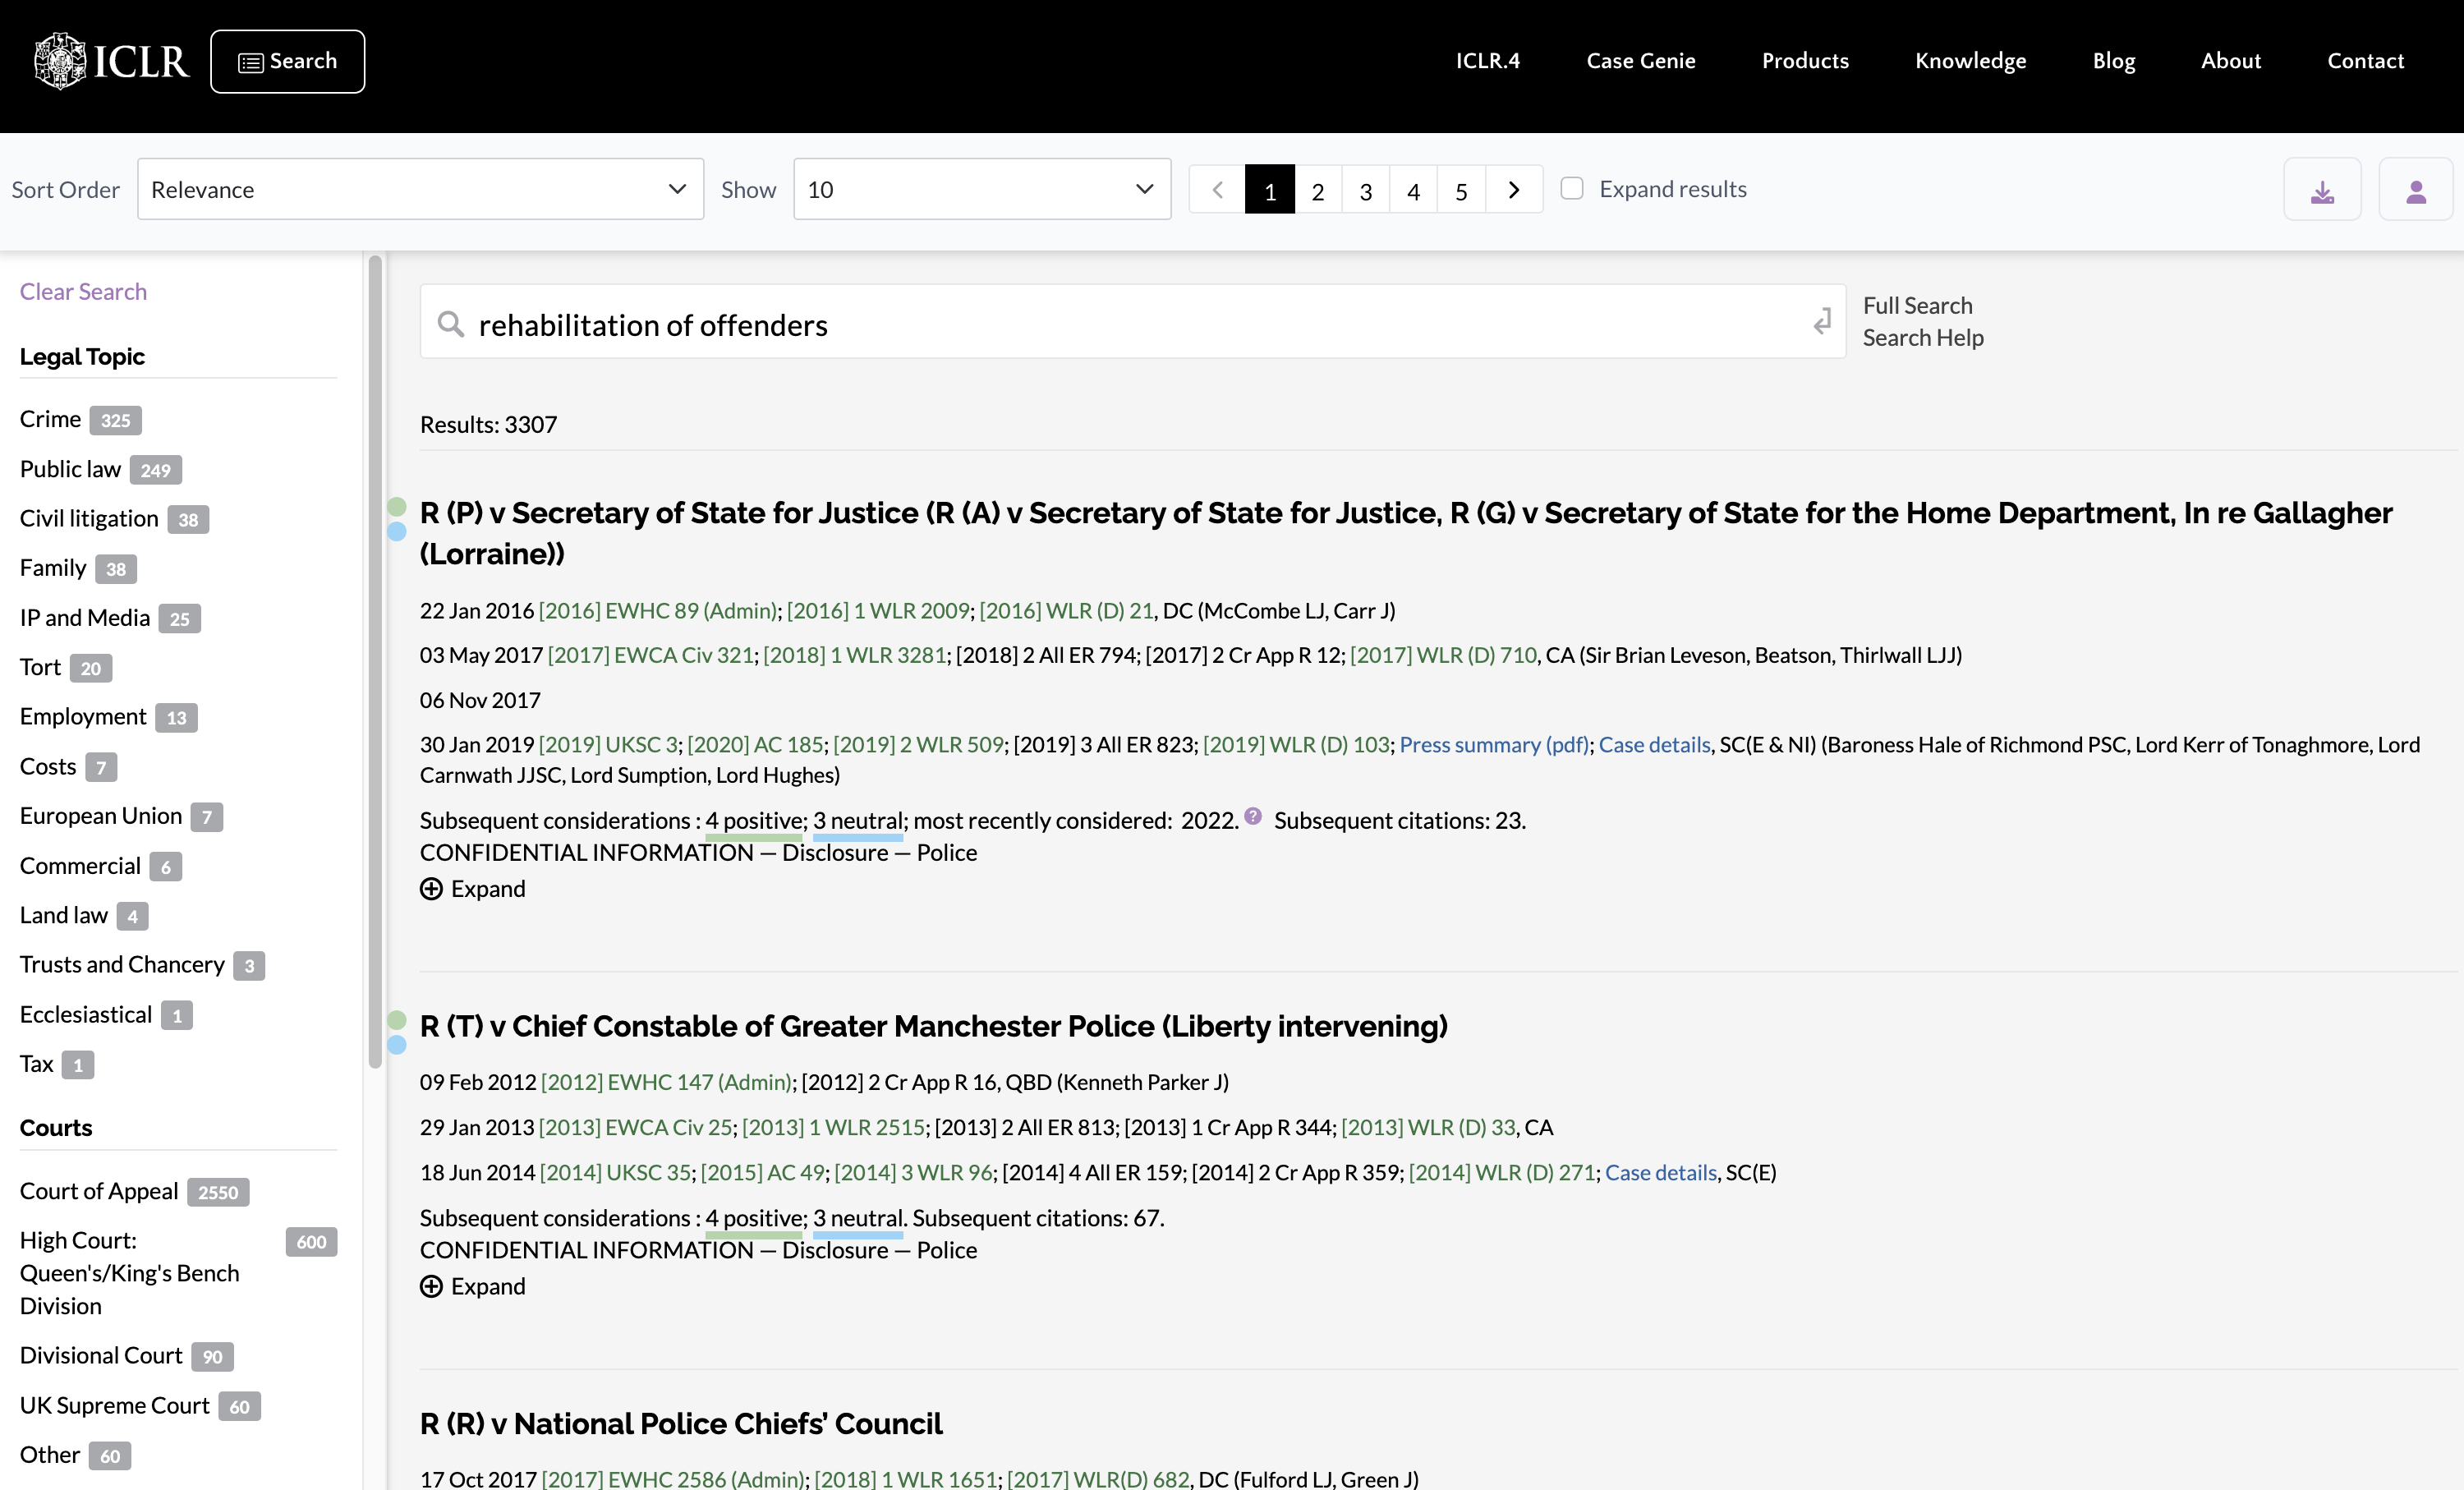Enable the Expand results checkbox

pyautogui.click(x=1572, y=188)
